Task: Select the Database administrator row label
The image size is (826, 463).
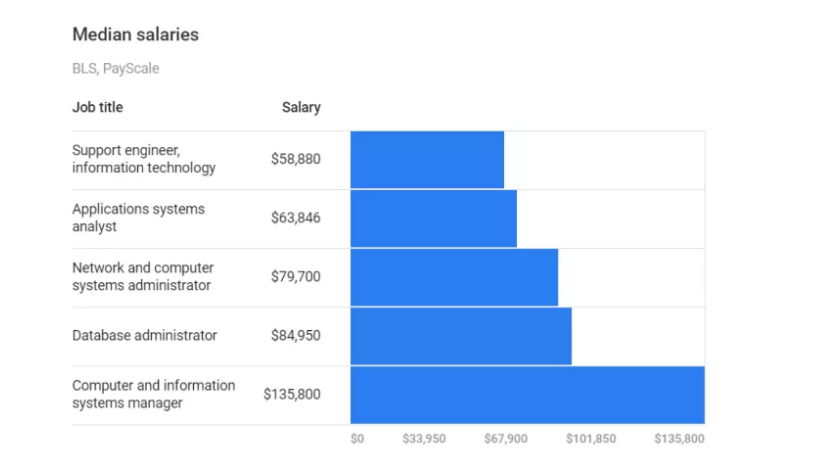Action: 144,335
